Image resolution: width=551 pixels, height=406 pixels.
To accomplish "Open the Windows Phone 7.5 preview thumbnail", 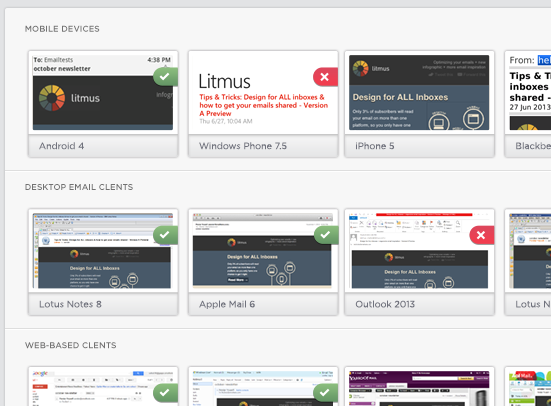I will coord(263,92).
